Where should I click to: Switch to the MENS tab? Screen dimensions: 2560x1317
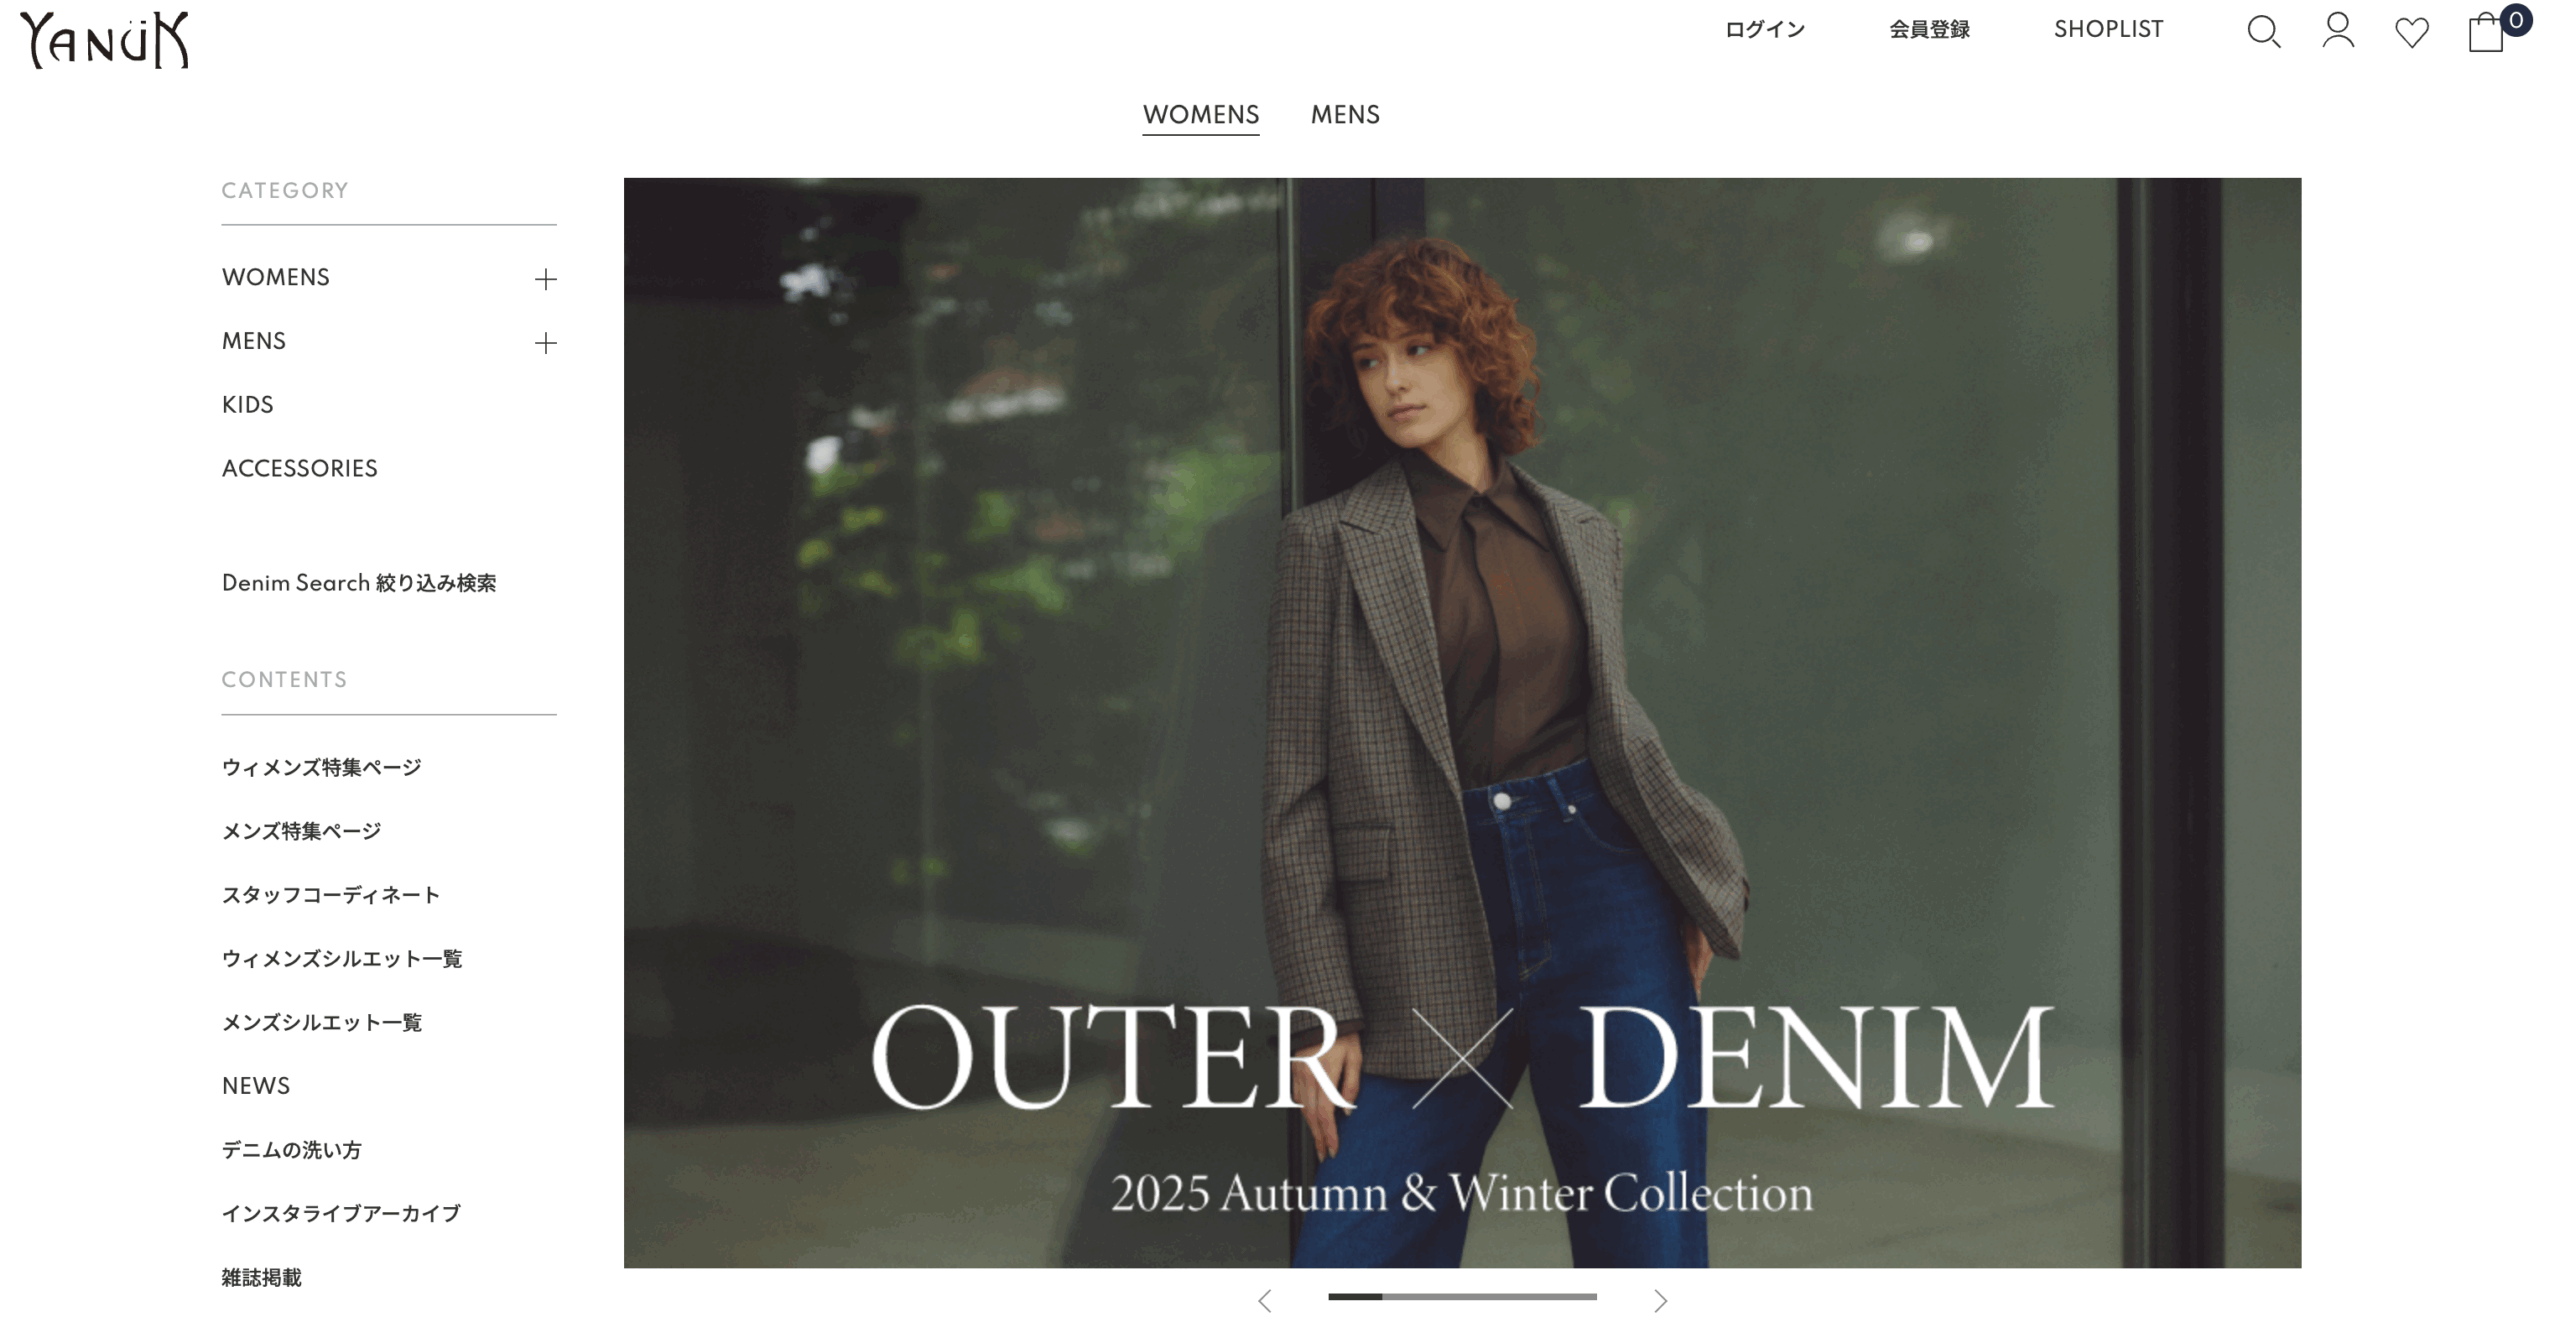(1344, 115)
